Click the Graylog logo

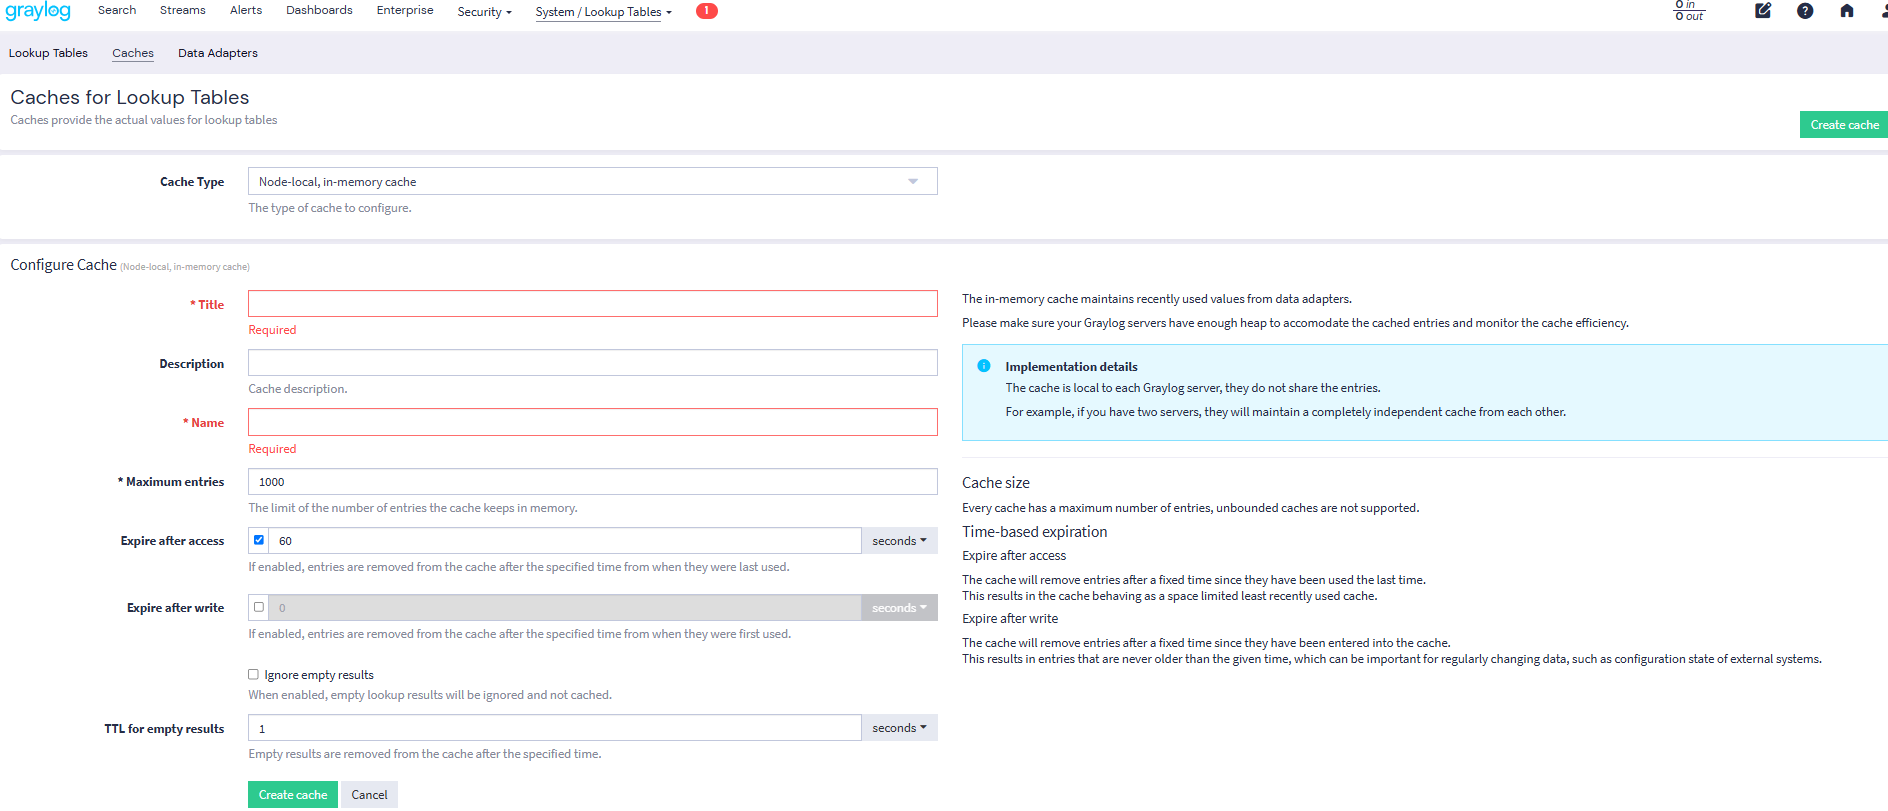coord(38,11)
